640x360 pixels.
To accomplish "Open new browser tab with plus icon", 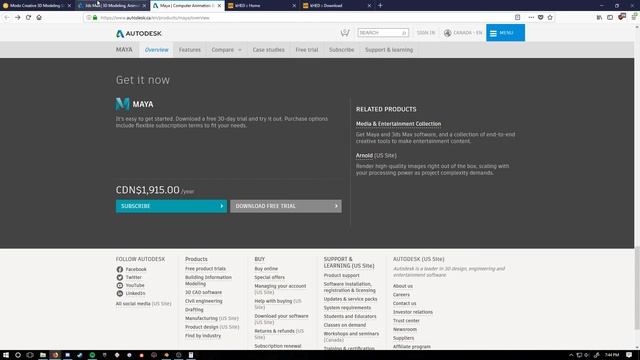I will click(x=380, y=5).
